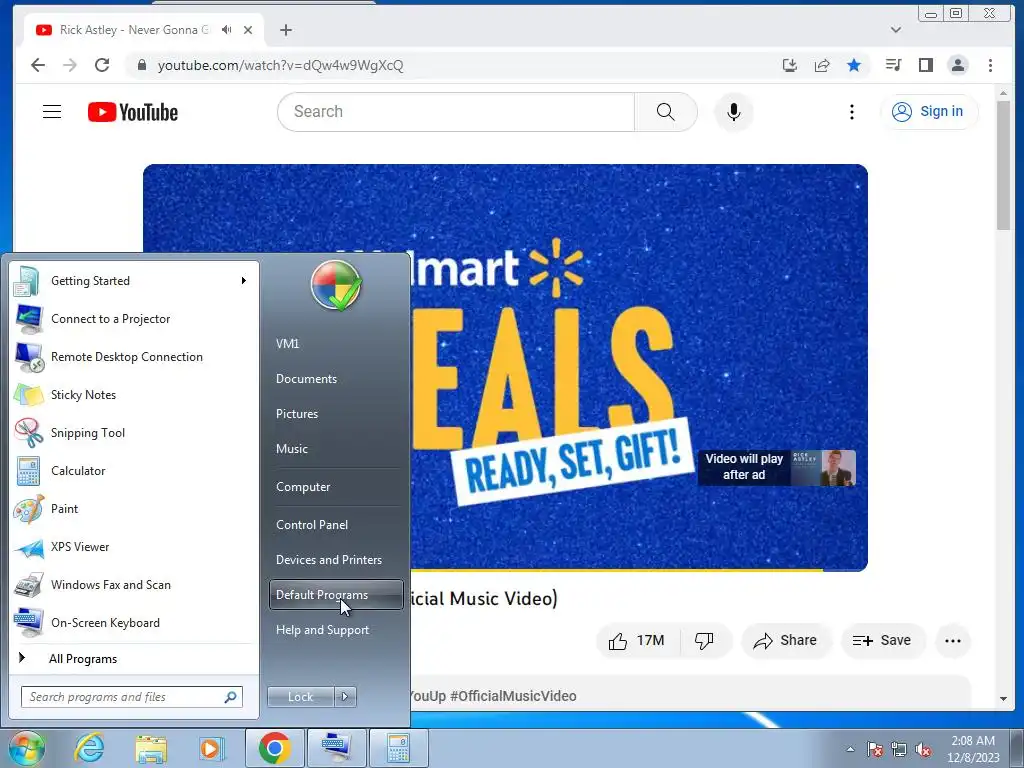The image size is (1024, 768).
Task: Open Connect to a Projector
Action: 134,319
